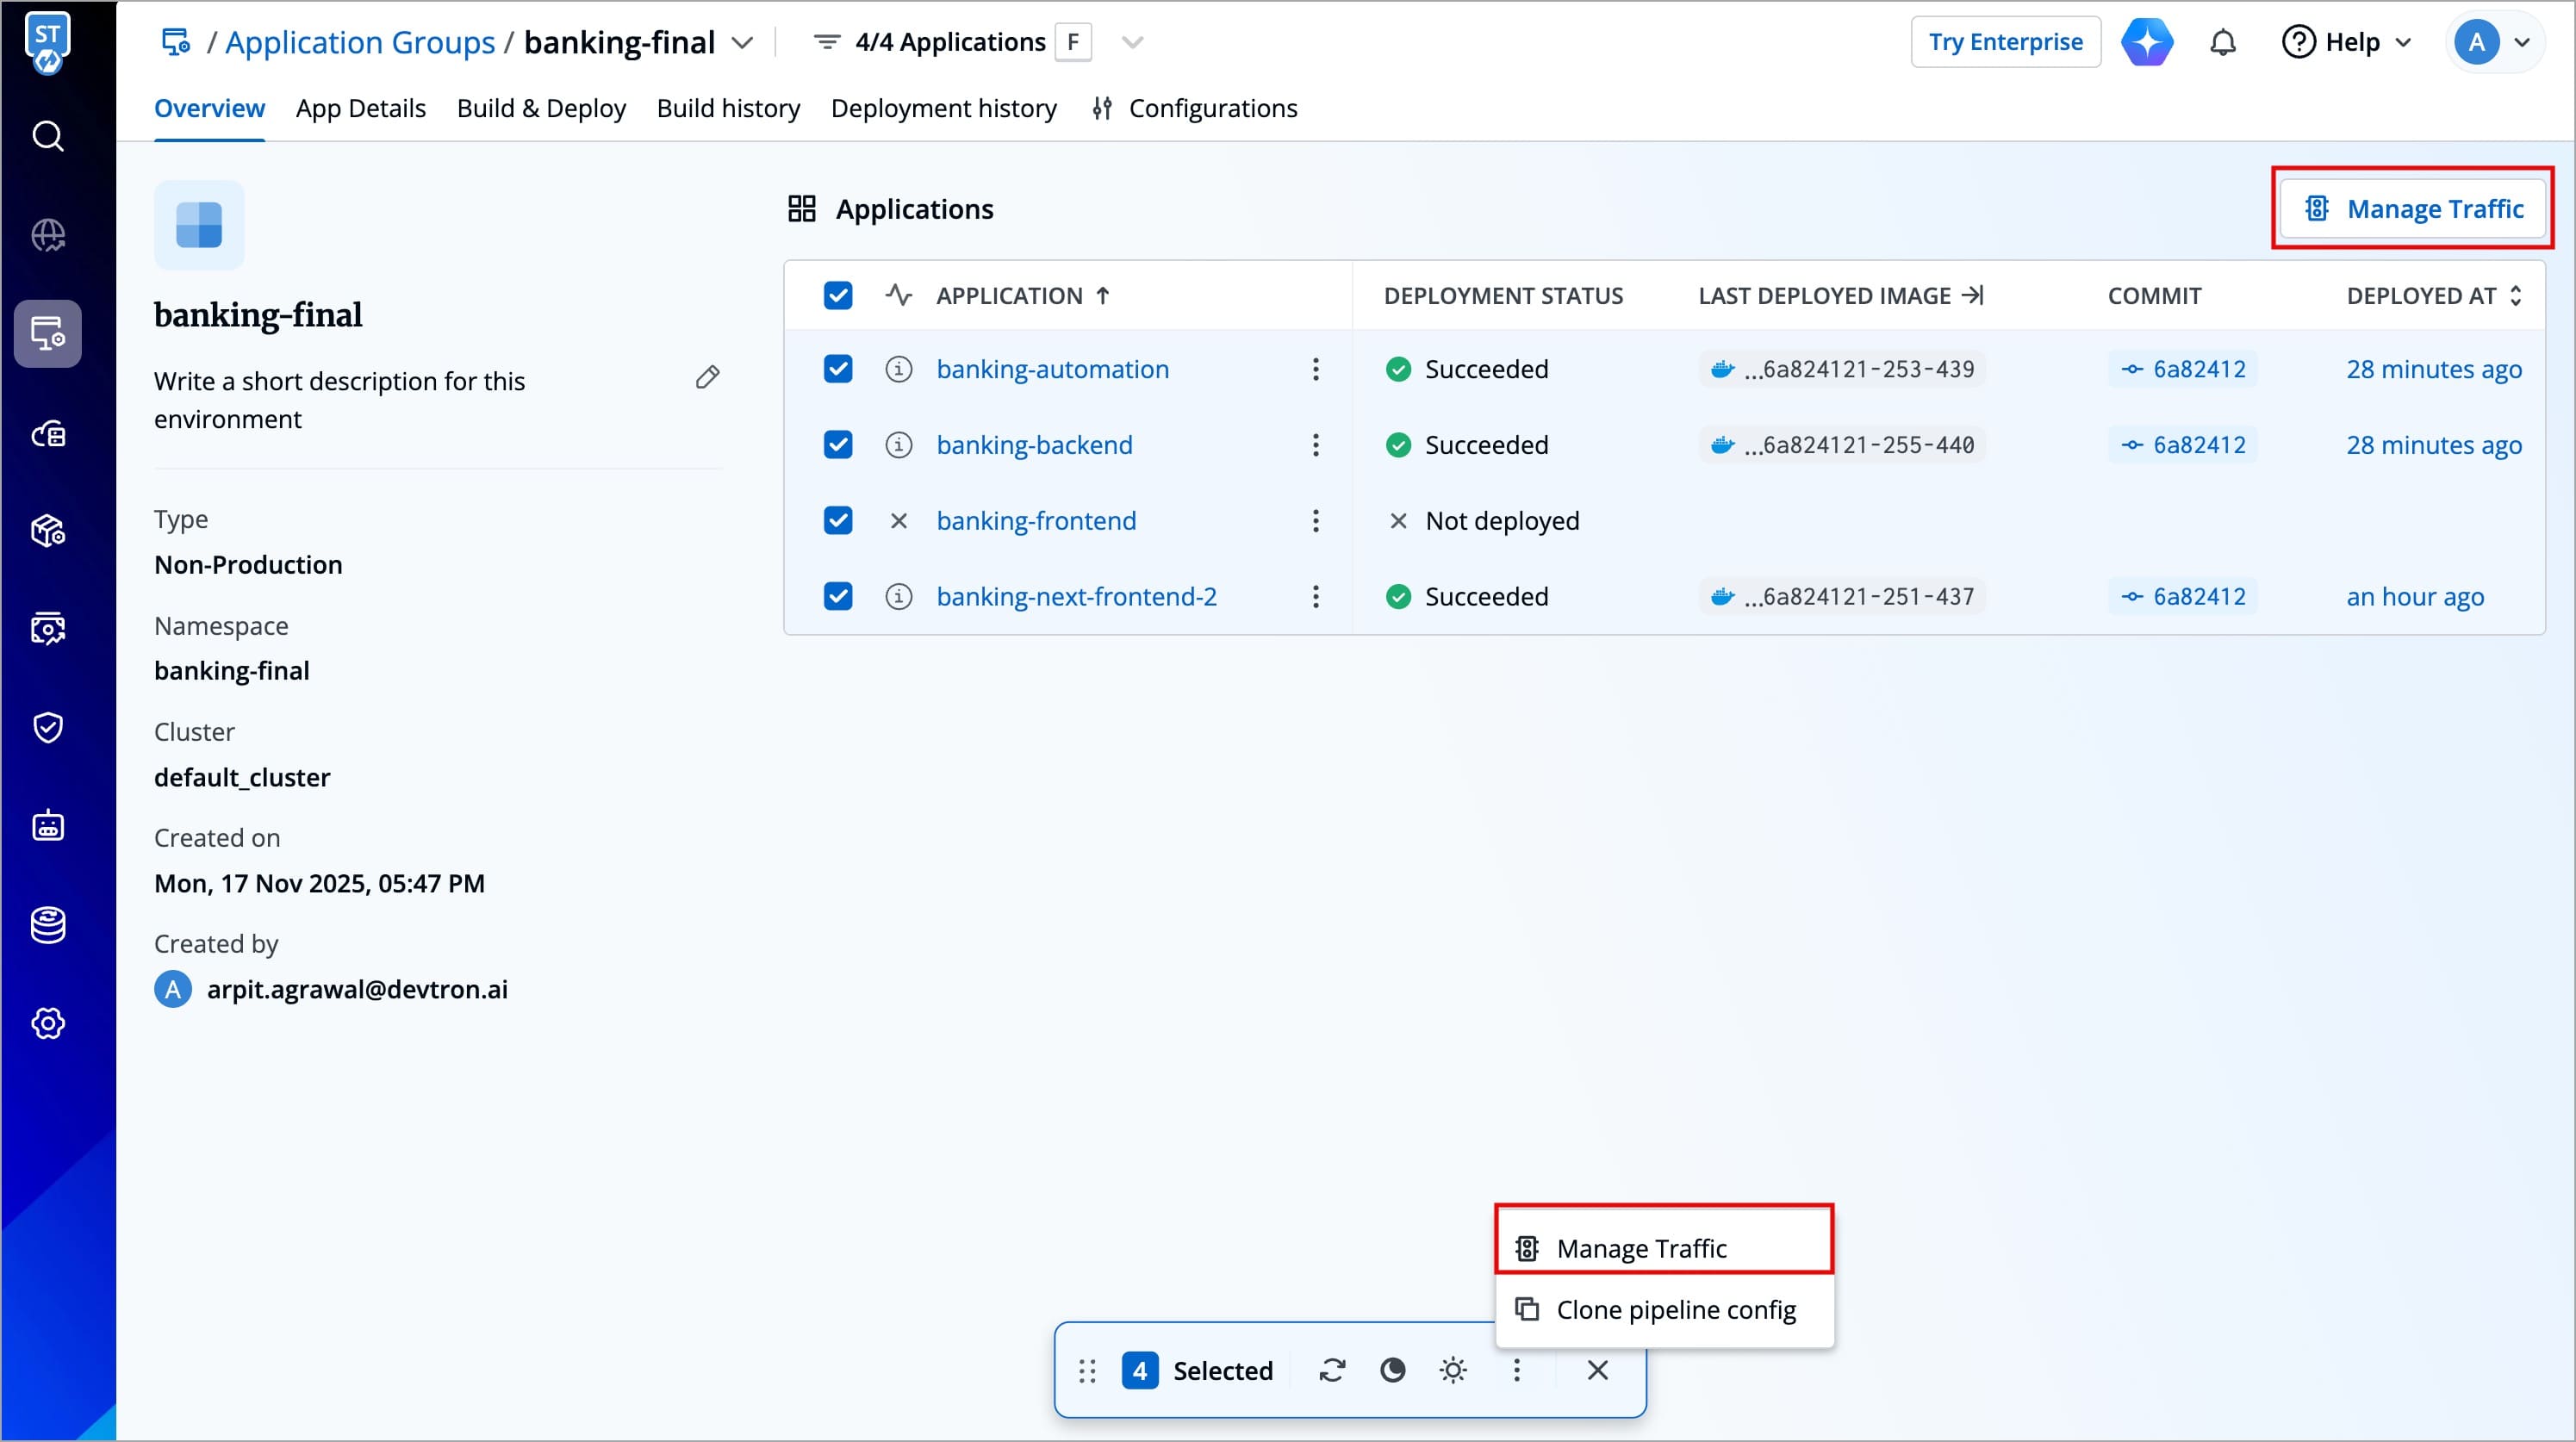Click the restart icon in the selection bar
This screenshot has width=2576, height=1442.
1332,1370
